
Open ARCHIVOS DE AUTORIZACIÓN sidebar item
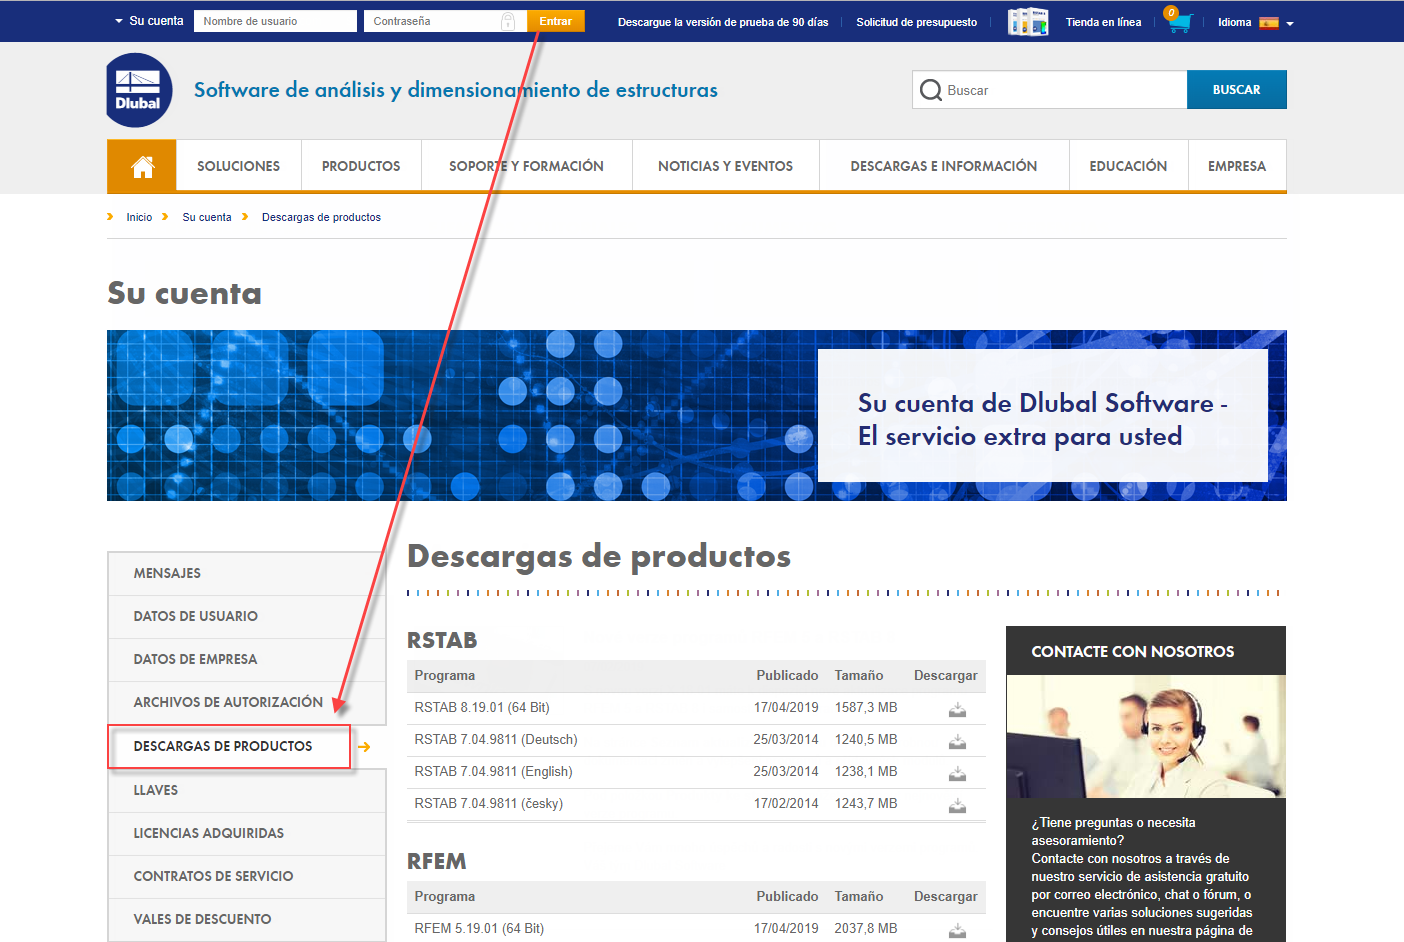pyautogui.click(x=246, y=702)
